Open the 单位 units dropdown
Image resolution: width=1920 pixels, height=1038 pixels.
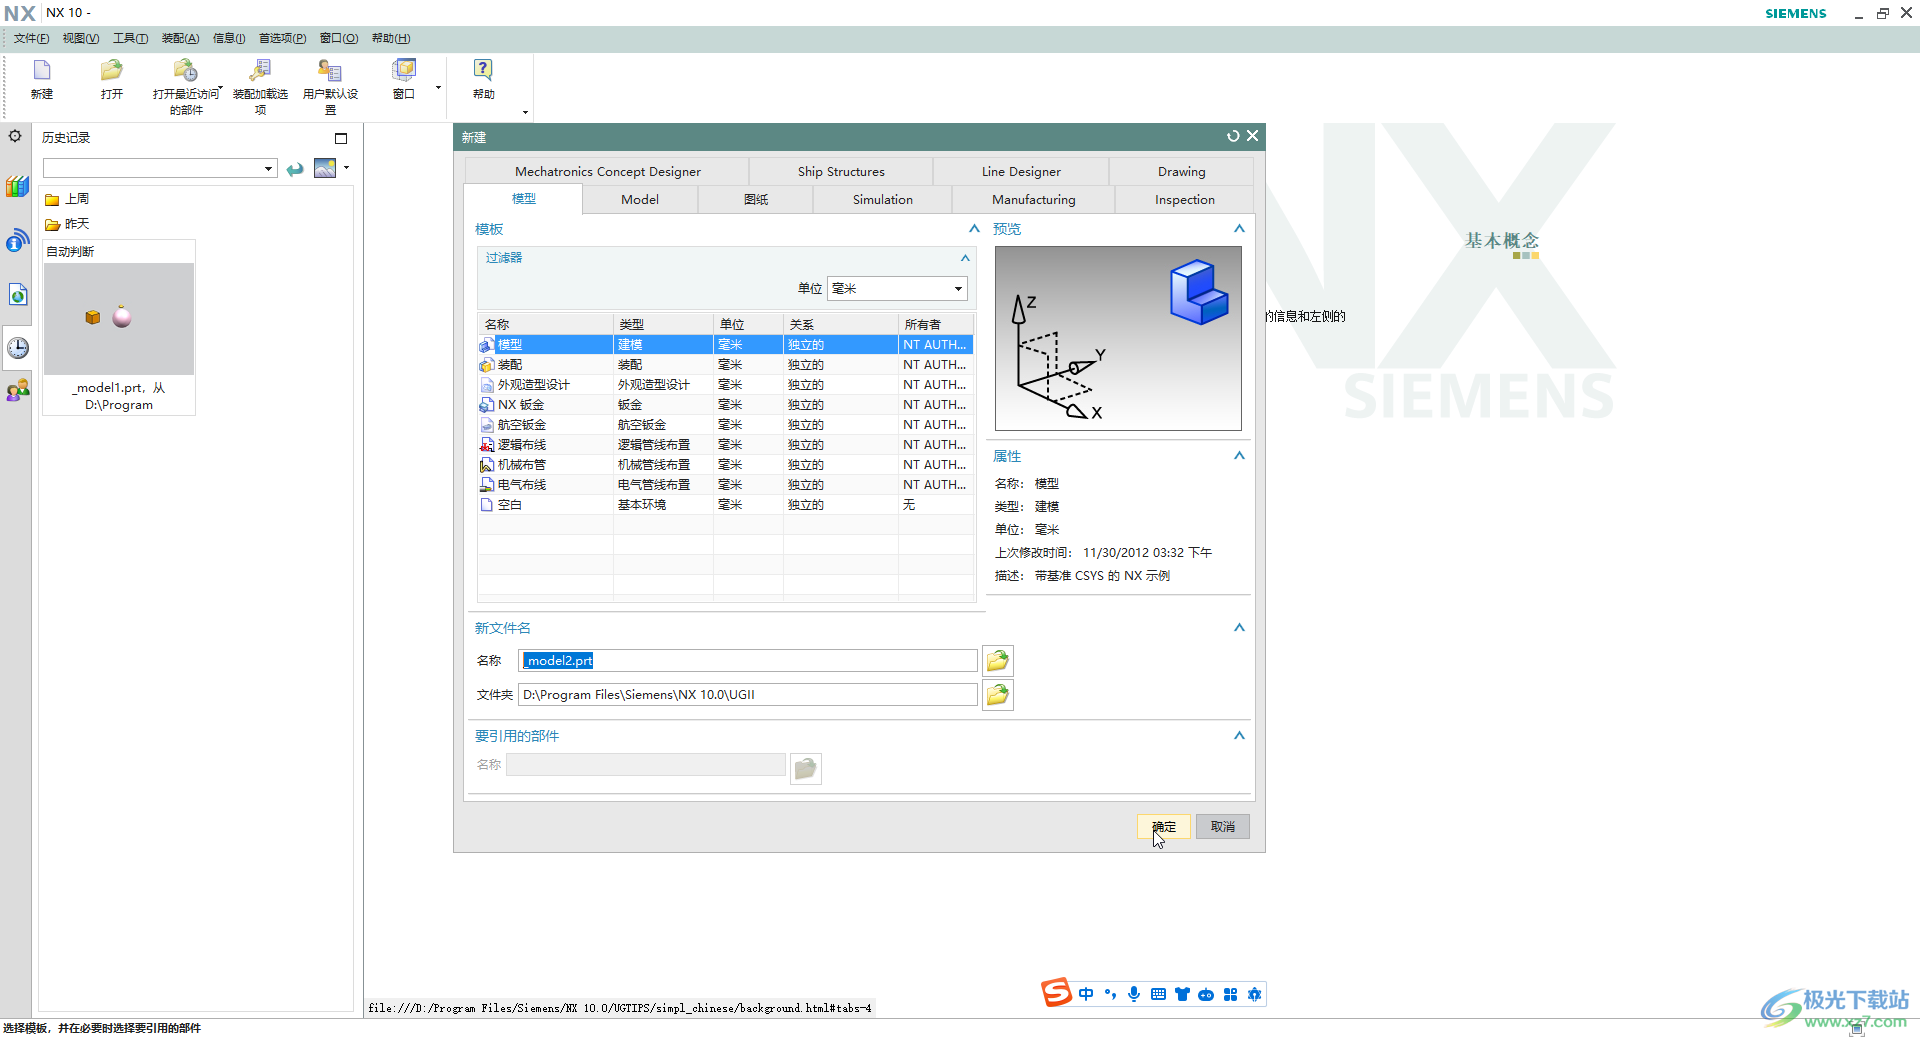click(x=897, y=289)
